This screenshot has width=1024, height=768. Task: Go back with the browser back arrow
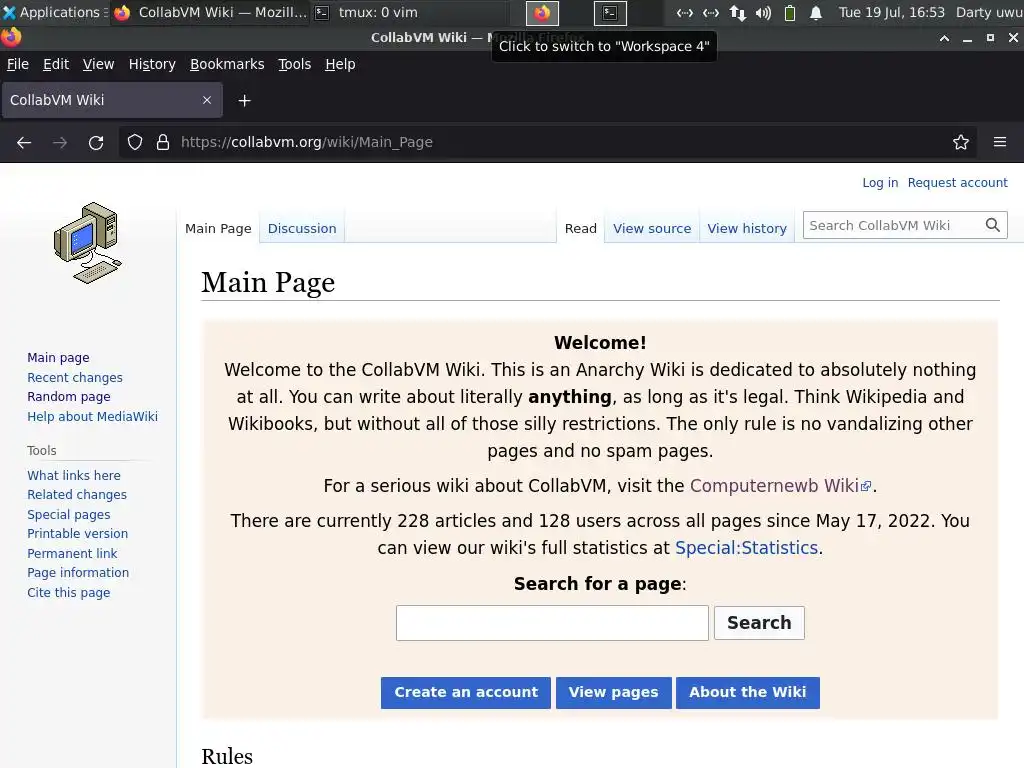(x=24, y=142)
